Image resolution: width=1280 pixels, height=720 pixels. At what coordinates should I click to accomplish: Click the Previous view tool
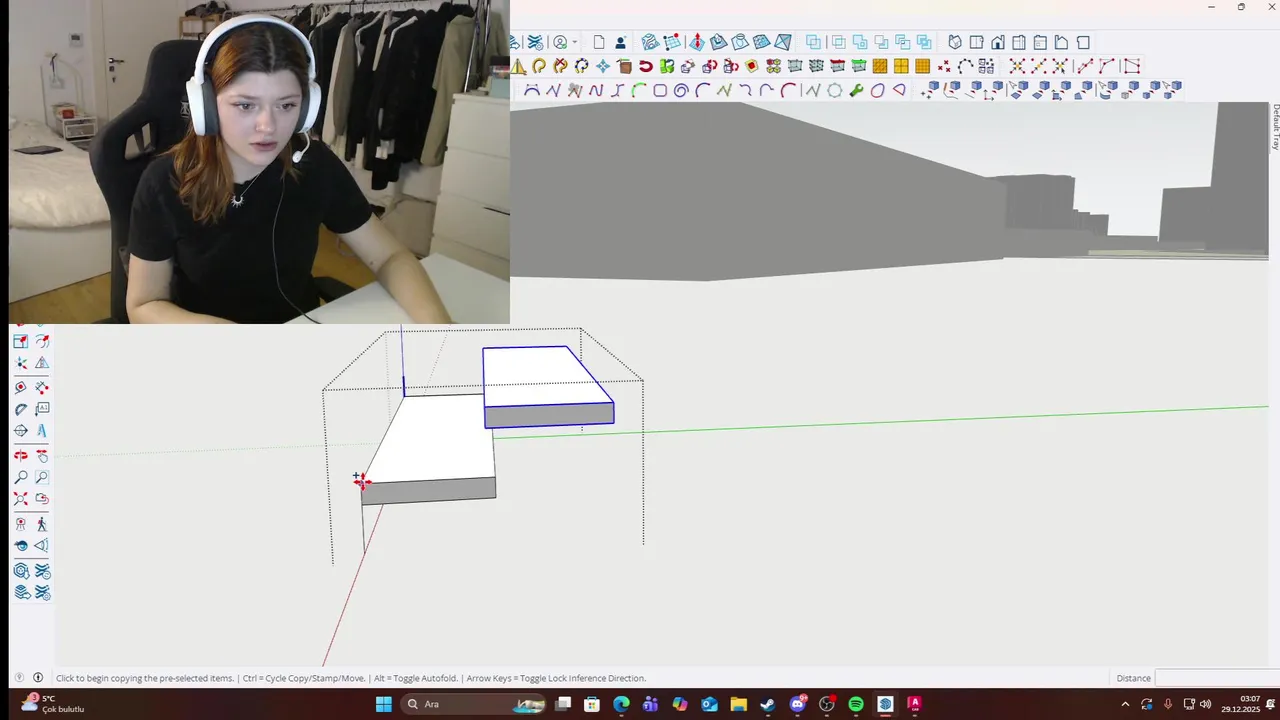[x=42, y=499]
